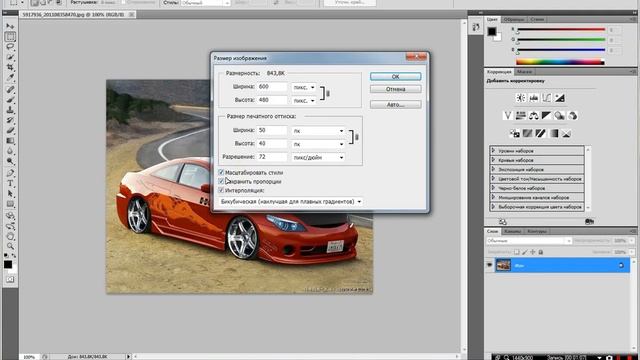The width and height of the screenshot is (640, 360).
Task: Add a Levels adjustment icon
Action: (533, 98)
